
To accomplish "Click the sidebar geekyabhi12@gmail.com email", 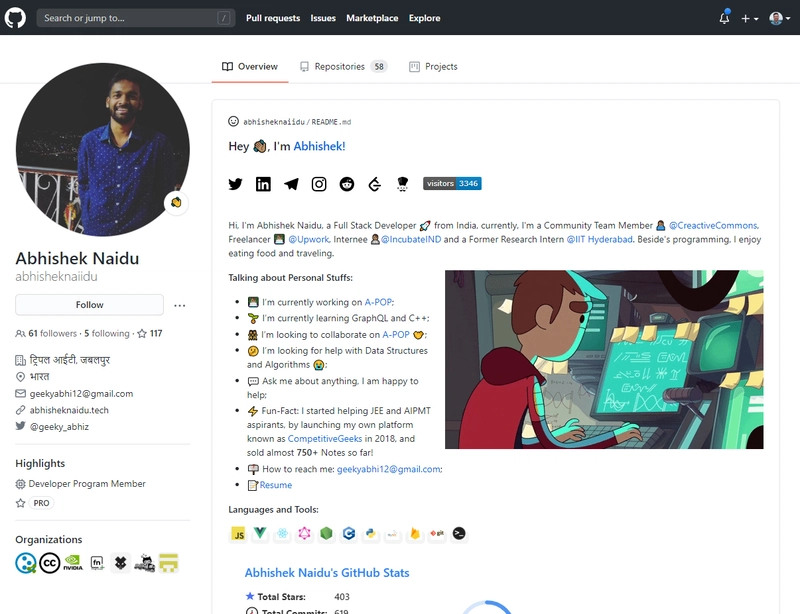I will tap(81, 394).
